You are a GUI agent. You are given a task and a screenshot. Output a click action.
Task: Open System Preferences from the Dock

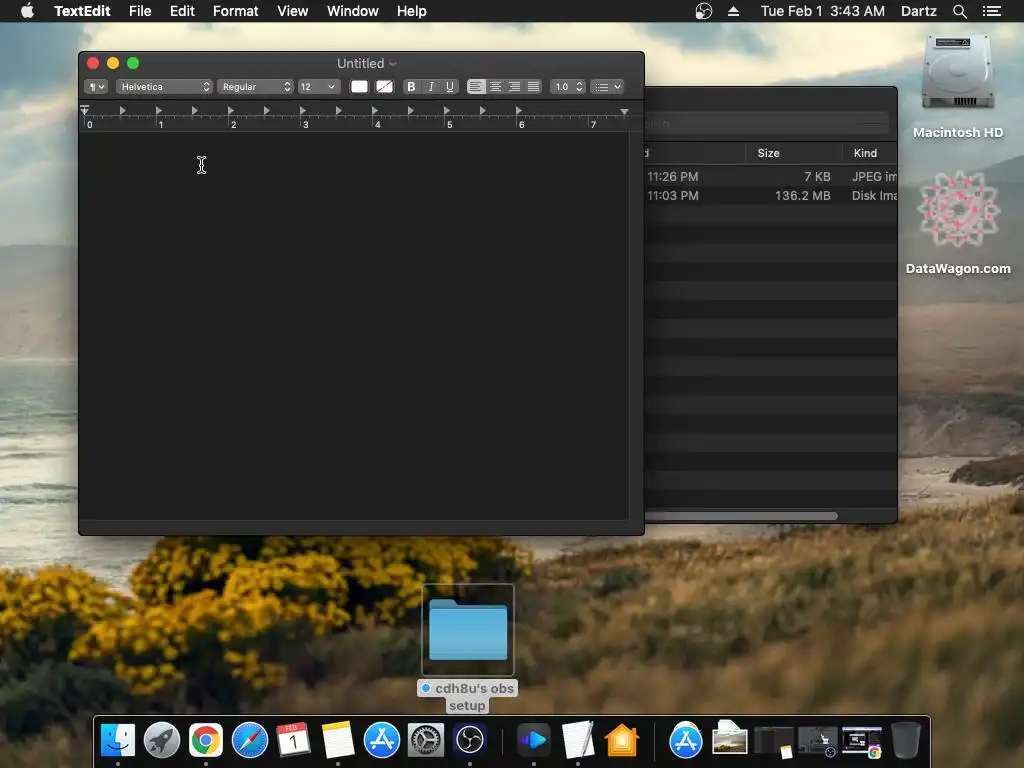pos(426,740)
